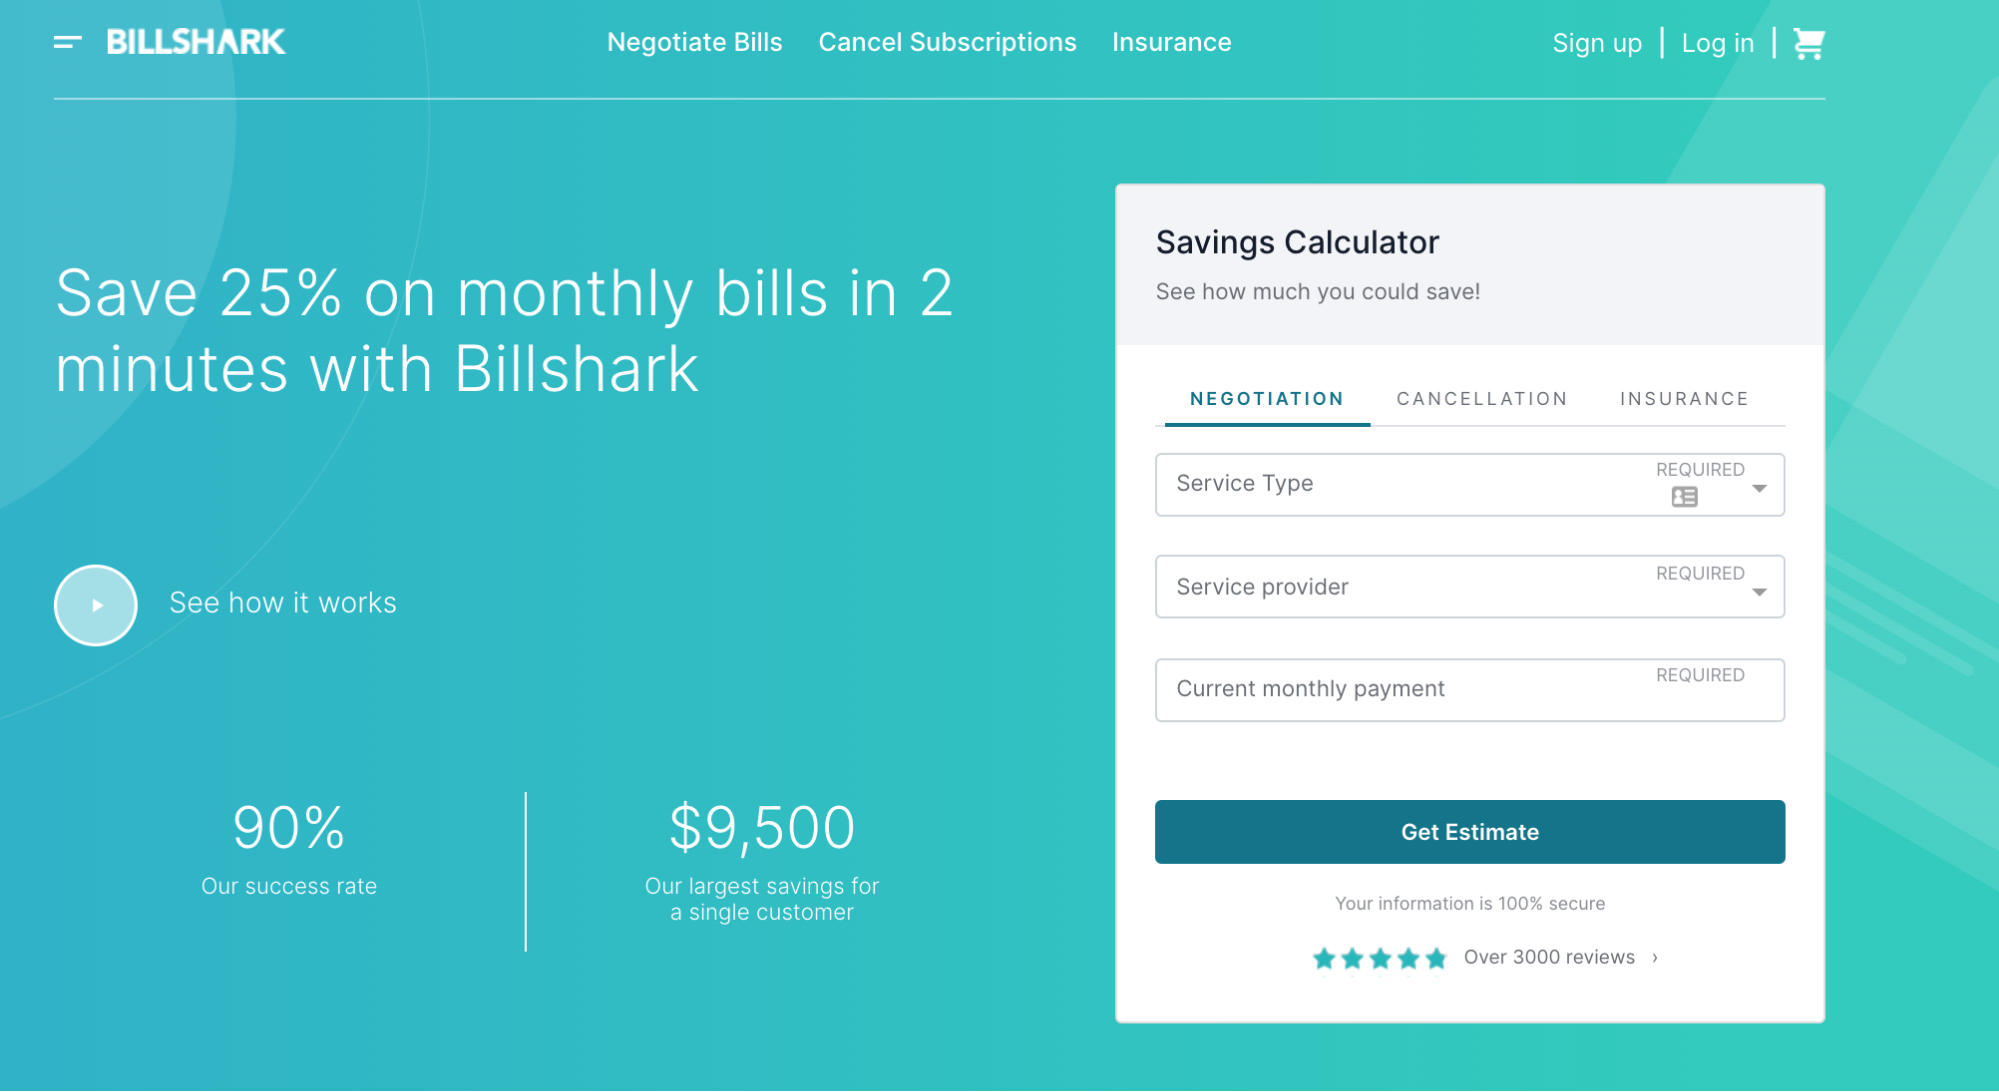Screen dimensions: 1999x1092
Task: Open the hamburger menu icon
Action: click(67, 42)
